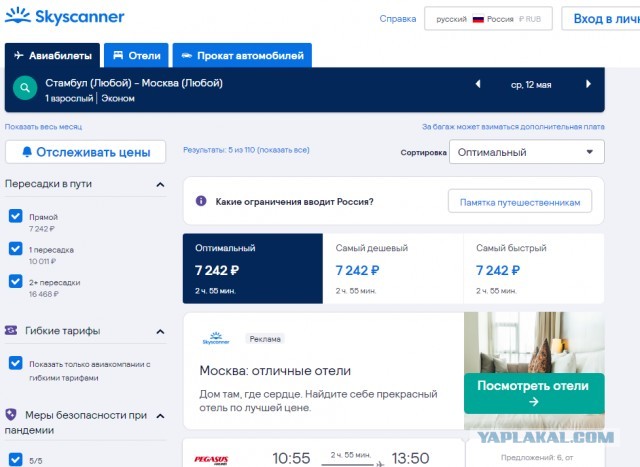Switch to Прокат автомобилей tab

click(x=242, y=55)
